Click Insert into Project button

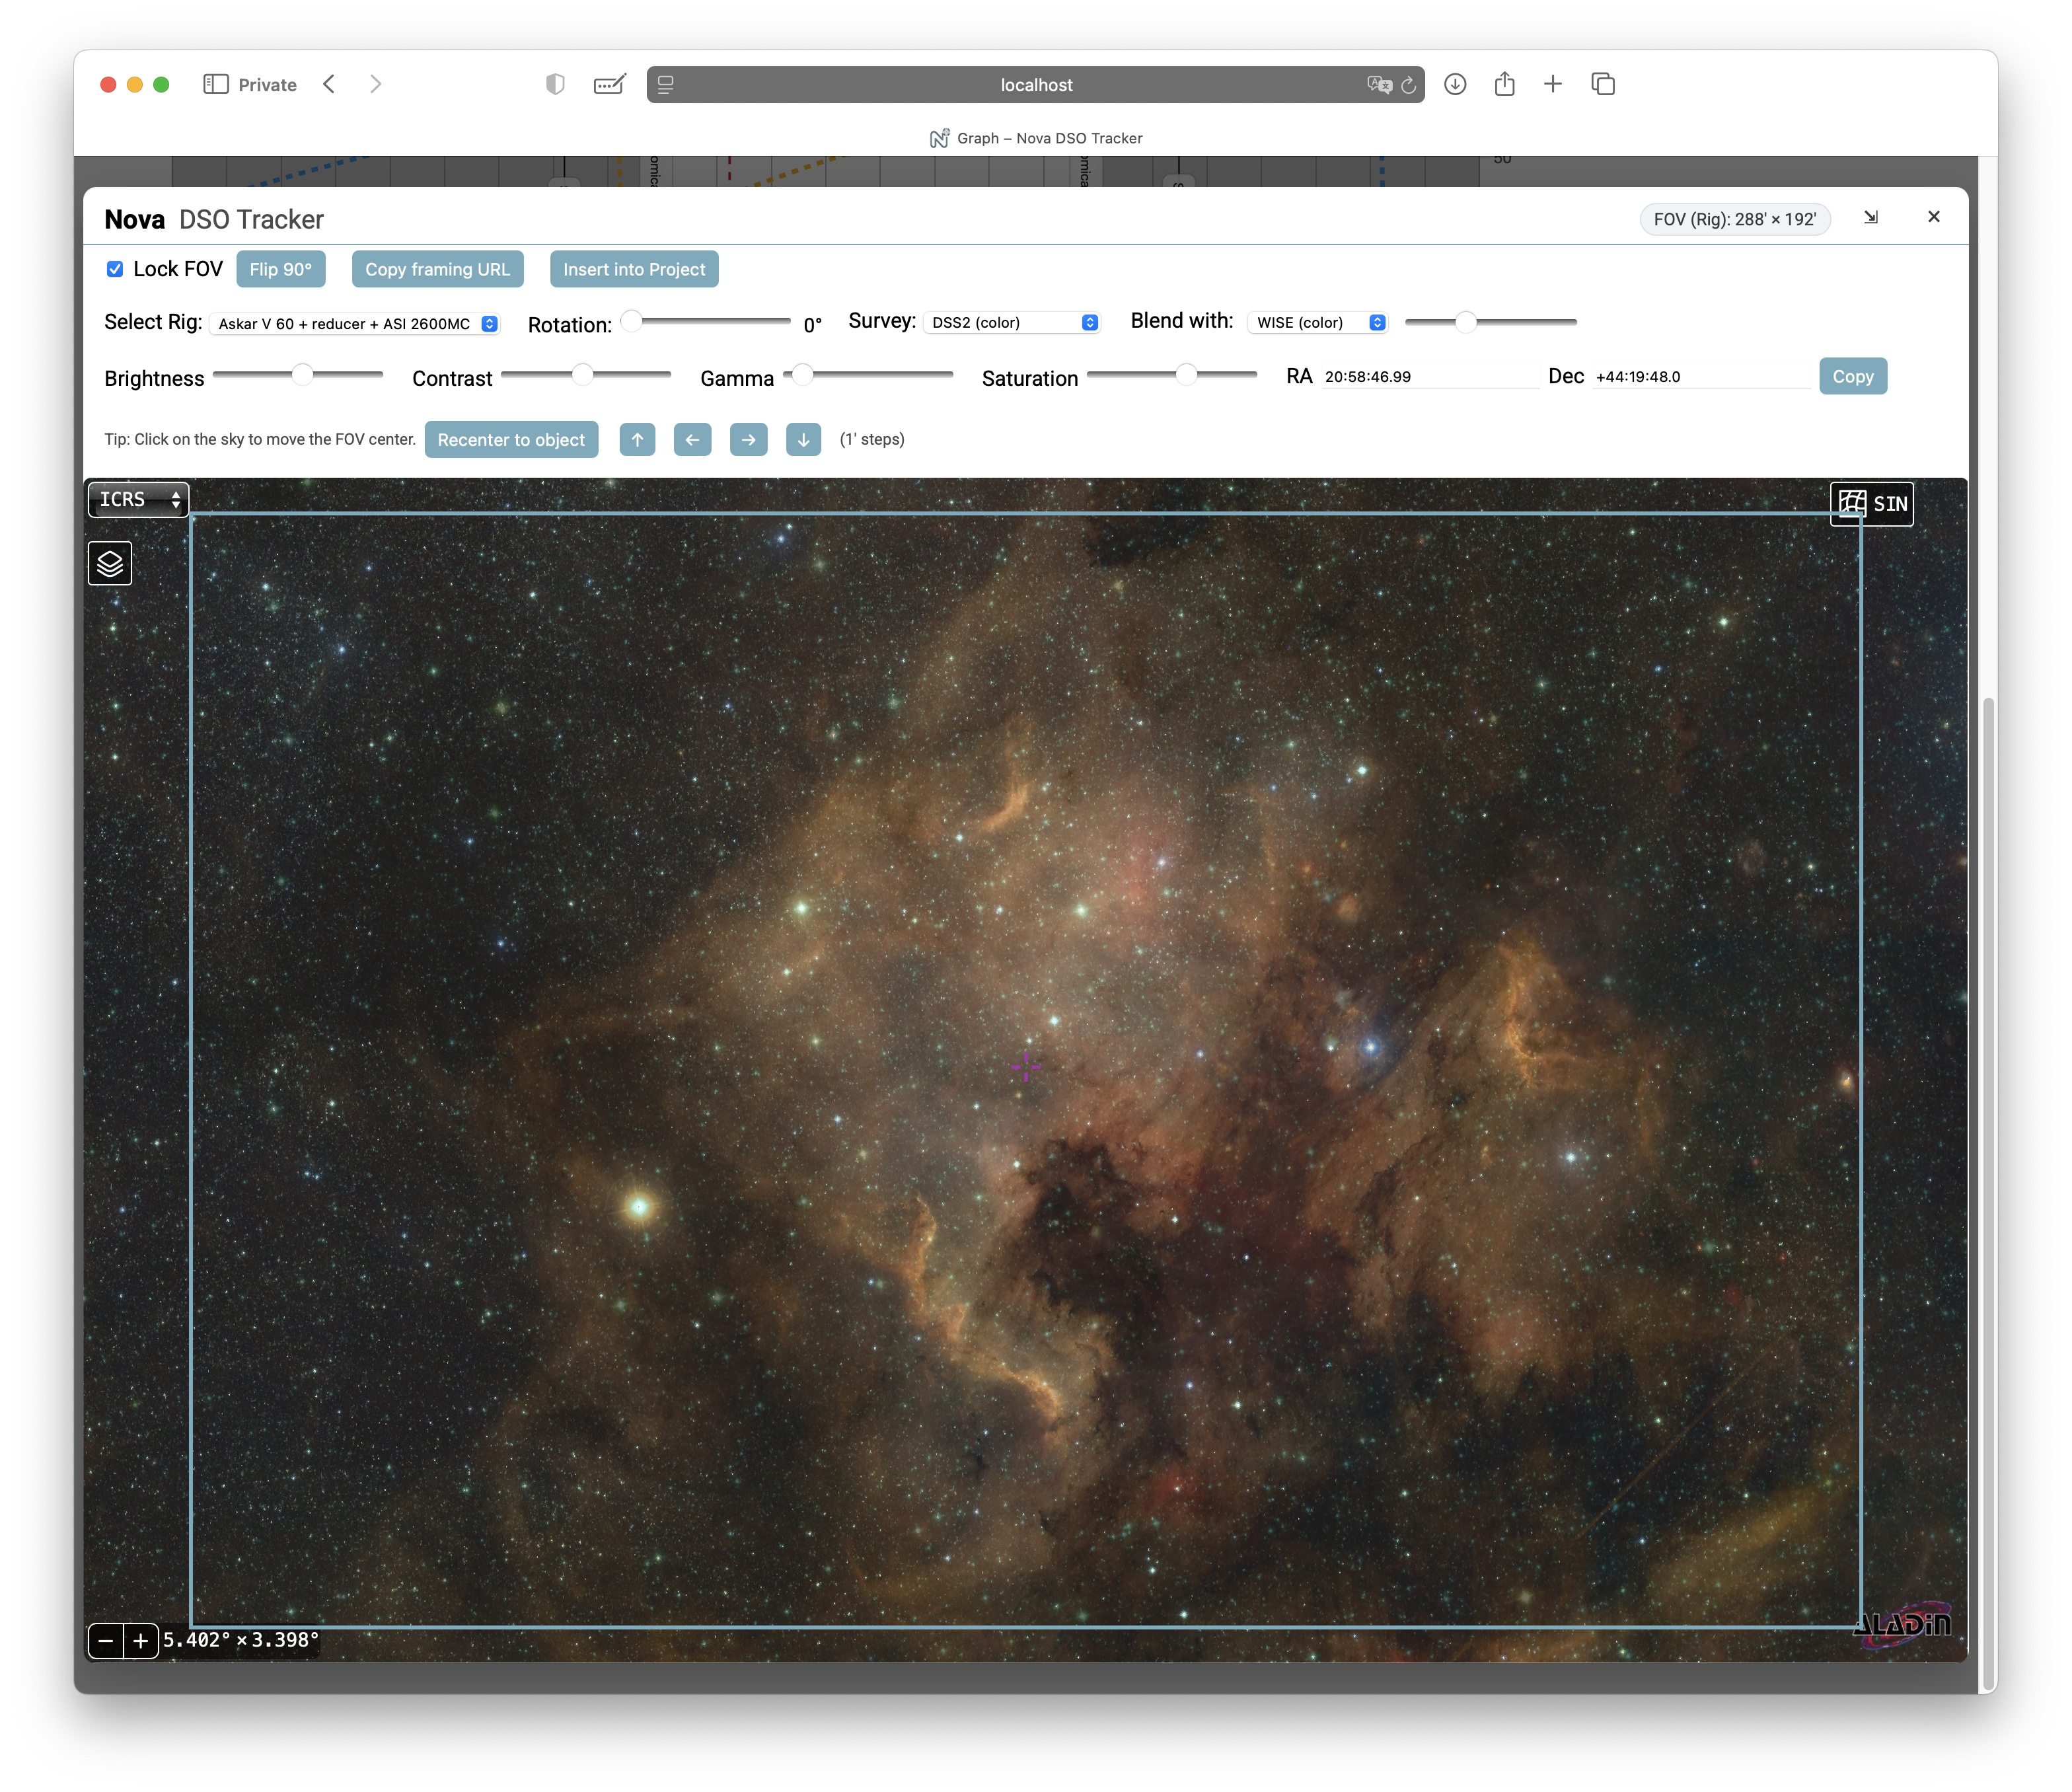coord(634,269)
